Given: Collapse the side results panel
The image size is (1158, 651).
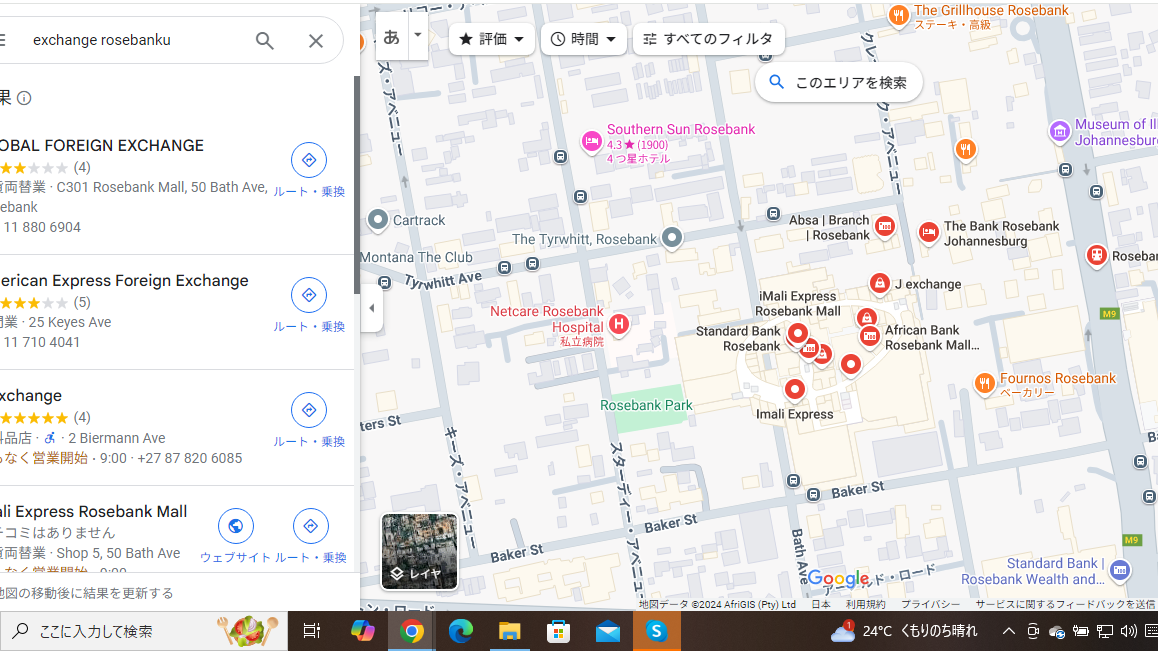Looking at the screenshot, I should point(371,308).
